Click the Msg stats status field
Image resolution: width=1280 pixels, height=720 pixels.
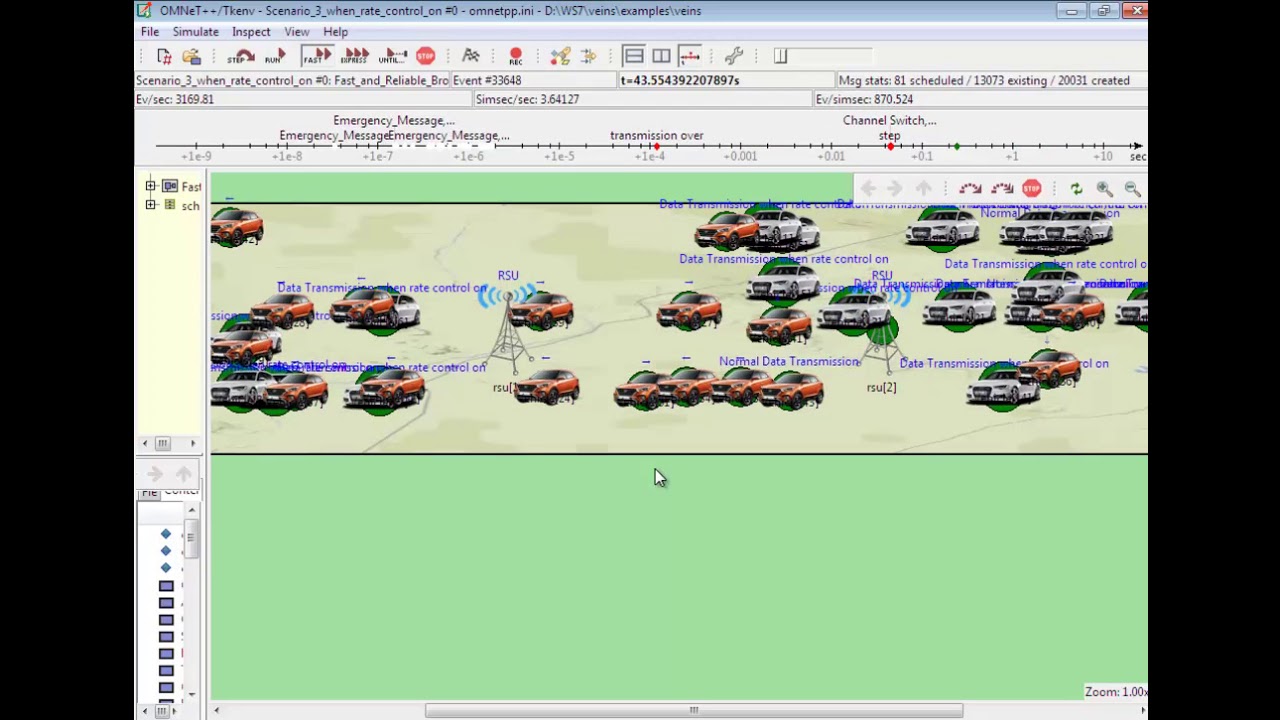(x=991, y=80)
